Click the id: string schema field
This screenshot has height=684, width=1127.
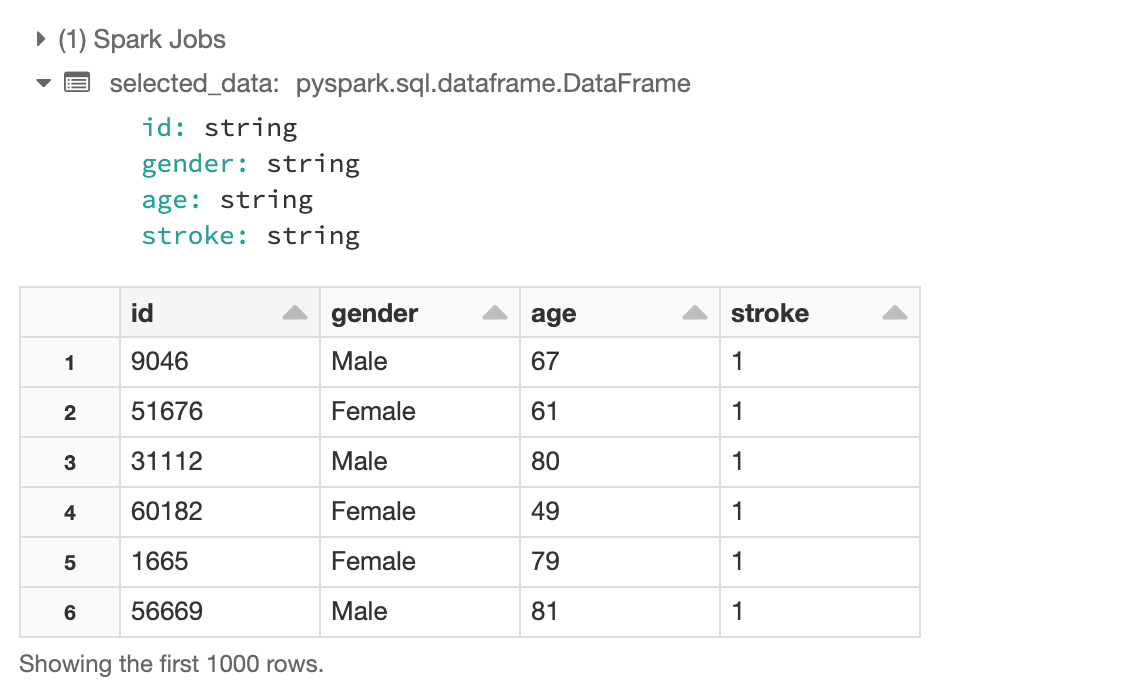coord(219,127)
